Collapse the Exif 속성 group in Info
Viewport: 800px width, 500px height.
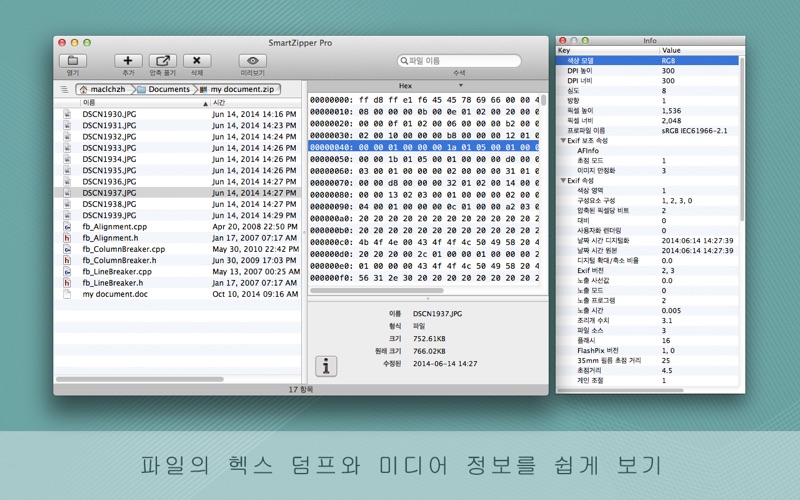click(x=563, y=181)
